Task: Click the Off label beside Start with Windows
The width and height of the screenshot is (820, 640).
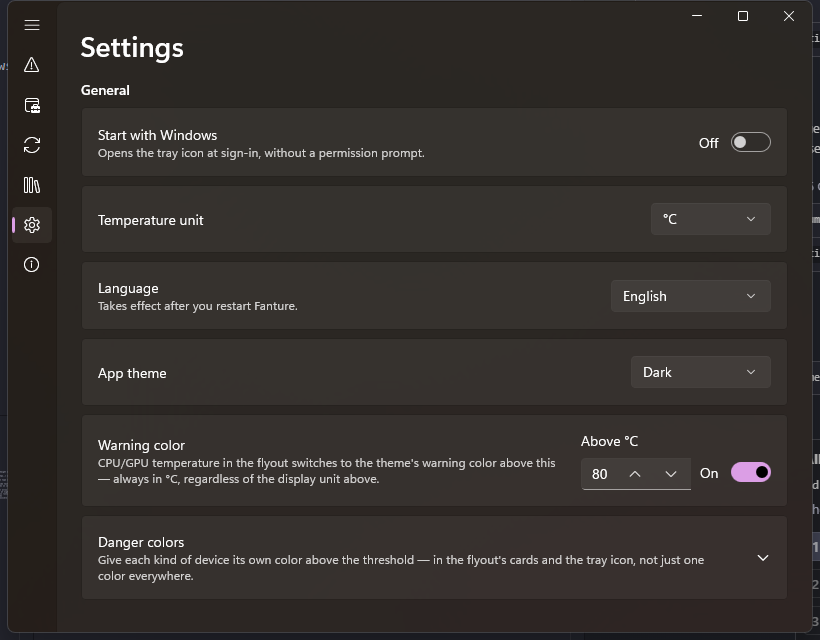Action: click(x=709, y=143)
